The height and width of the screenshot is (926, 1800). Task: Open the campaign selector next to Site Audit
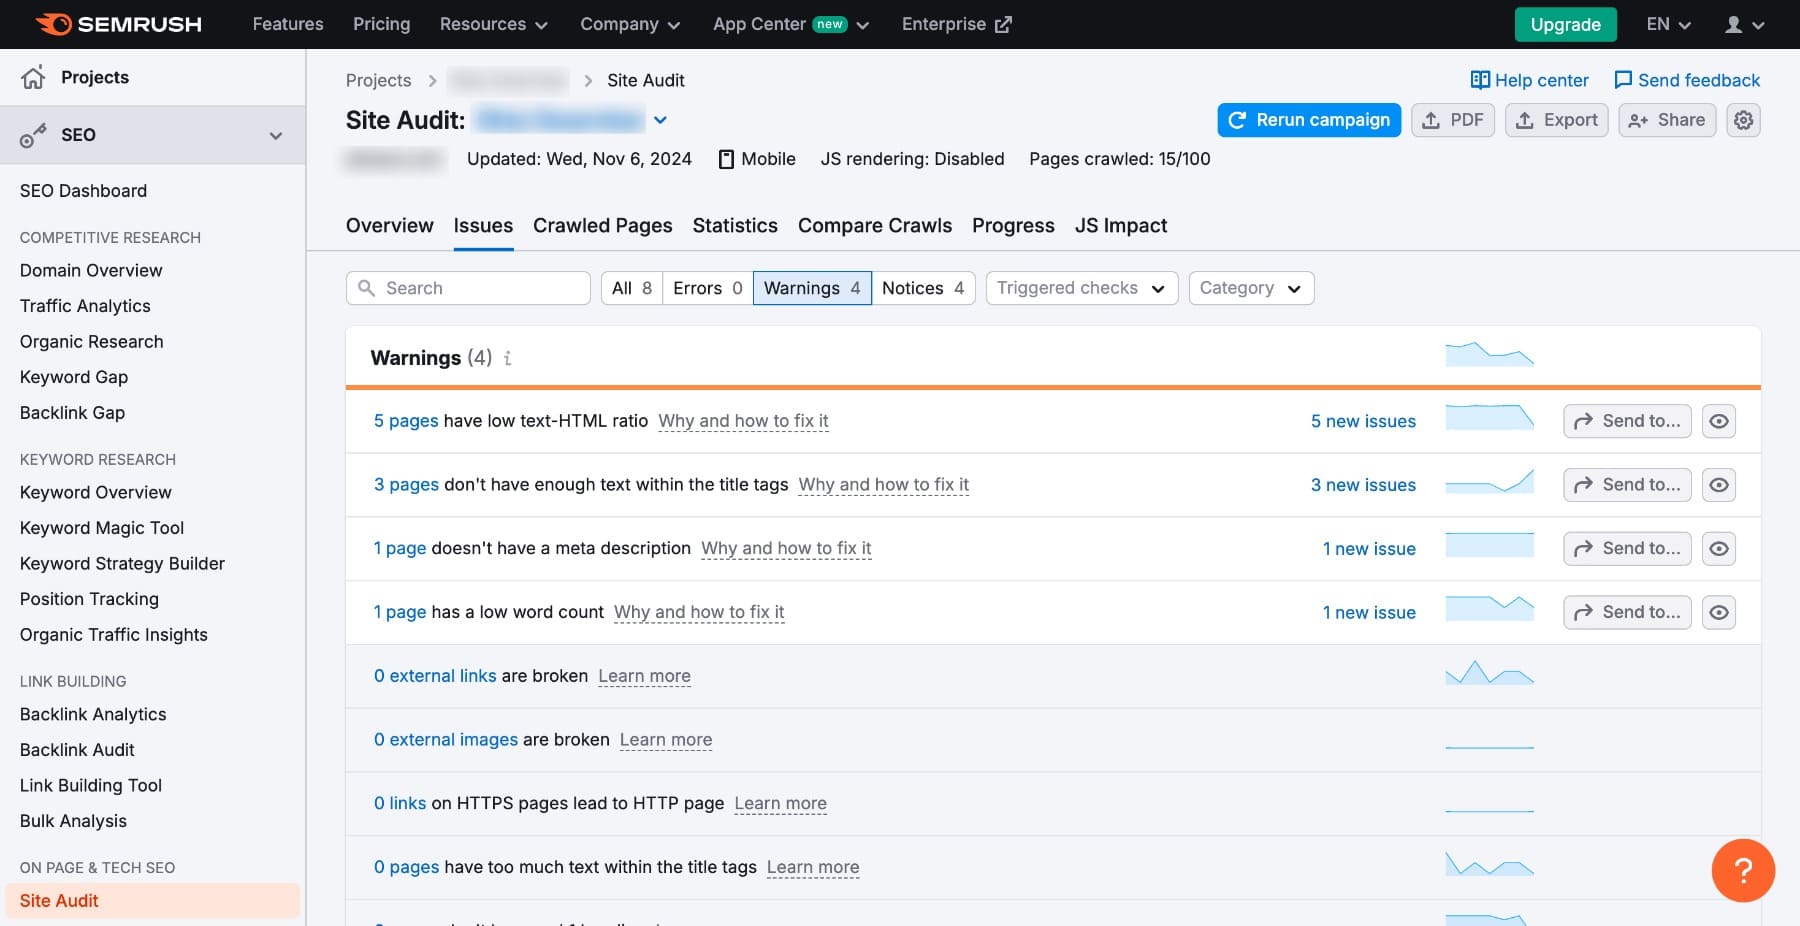coord(659,119)
